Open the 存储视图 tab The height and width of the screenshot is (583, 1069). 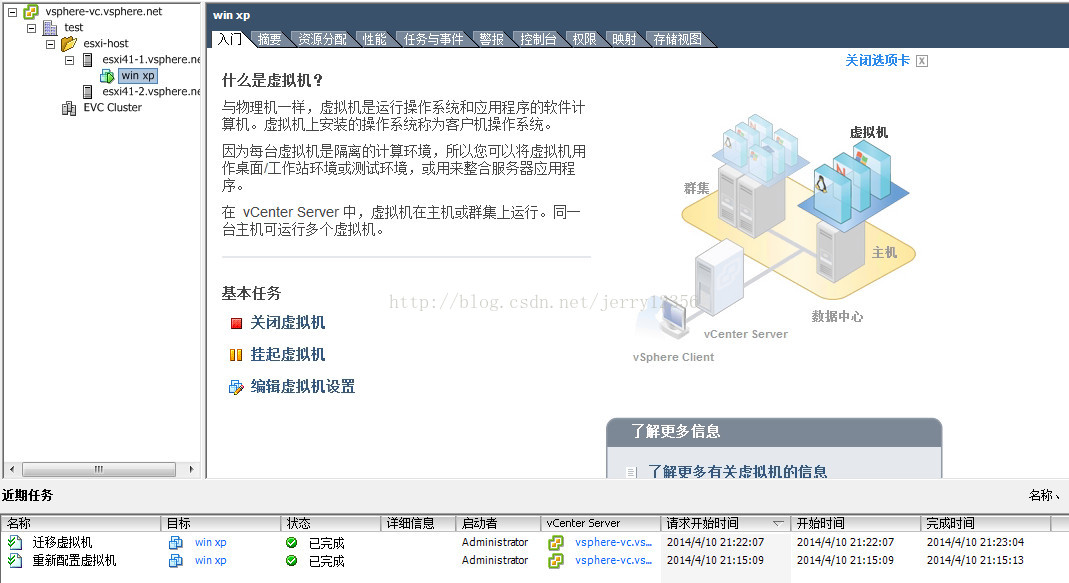coord(677,40)
